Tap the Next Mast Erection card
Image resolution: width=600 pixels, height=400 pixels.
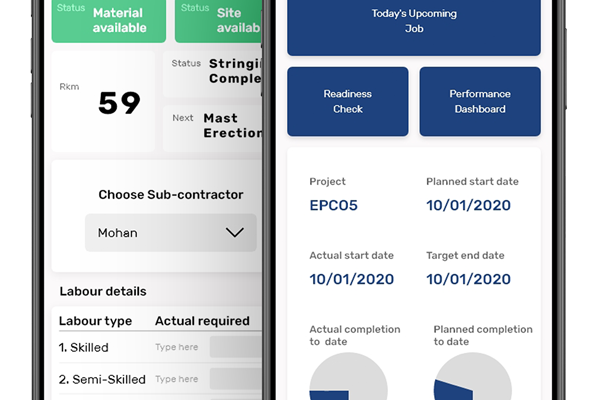(213, 128)
